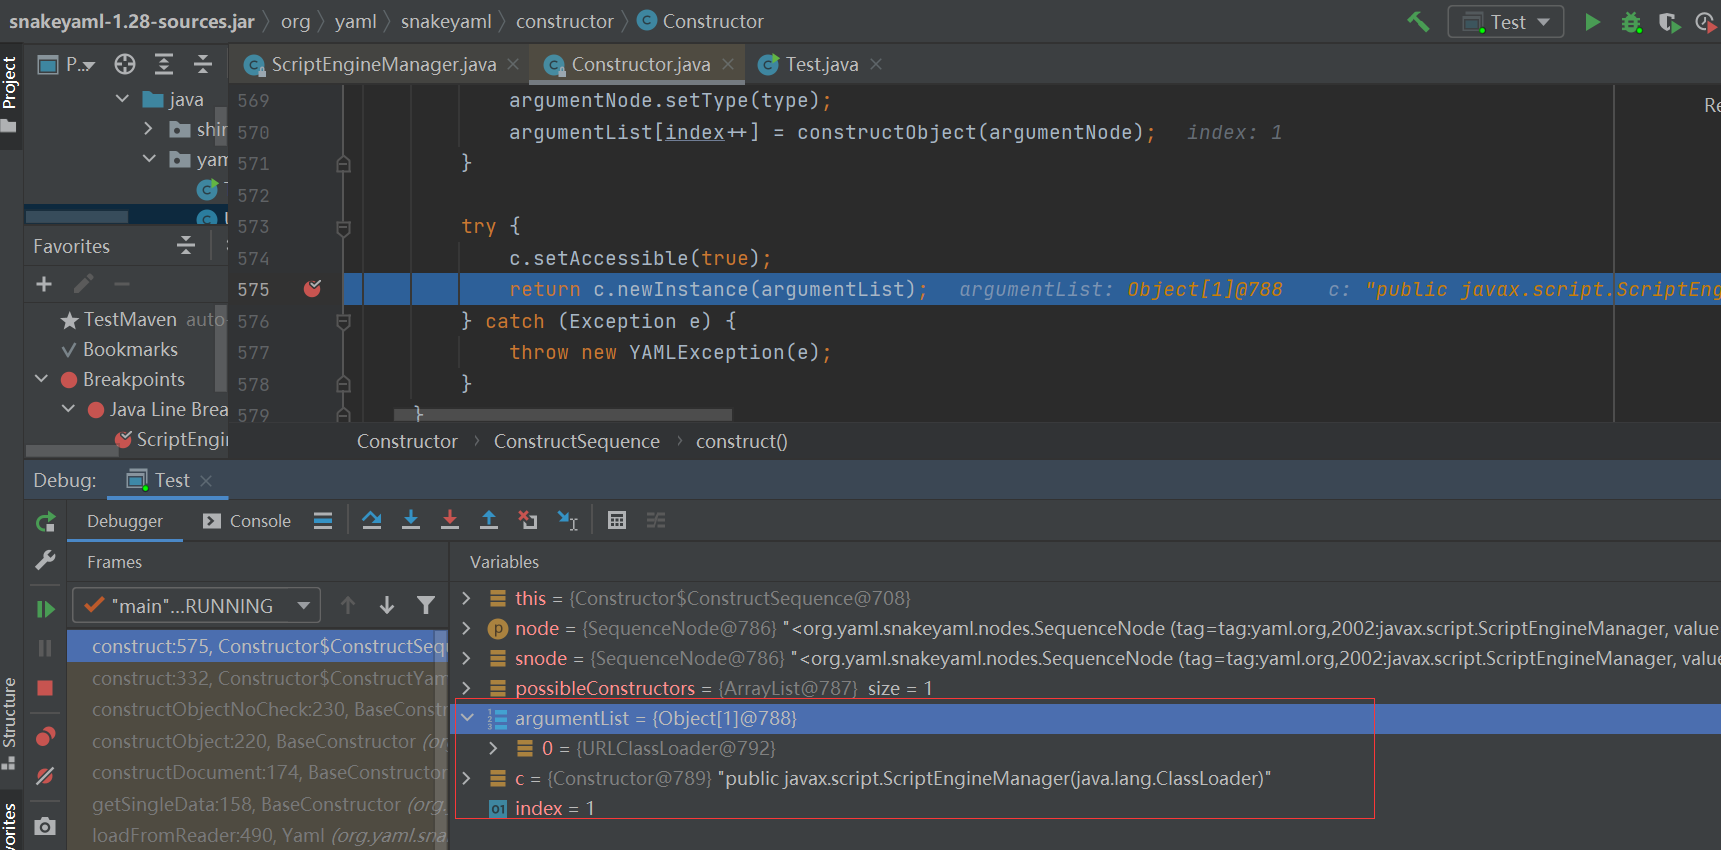Open the main thread selector dropdown

click(x=197, y=606)
